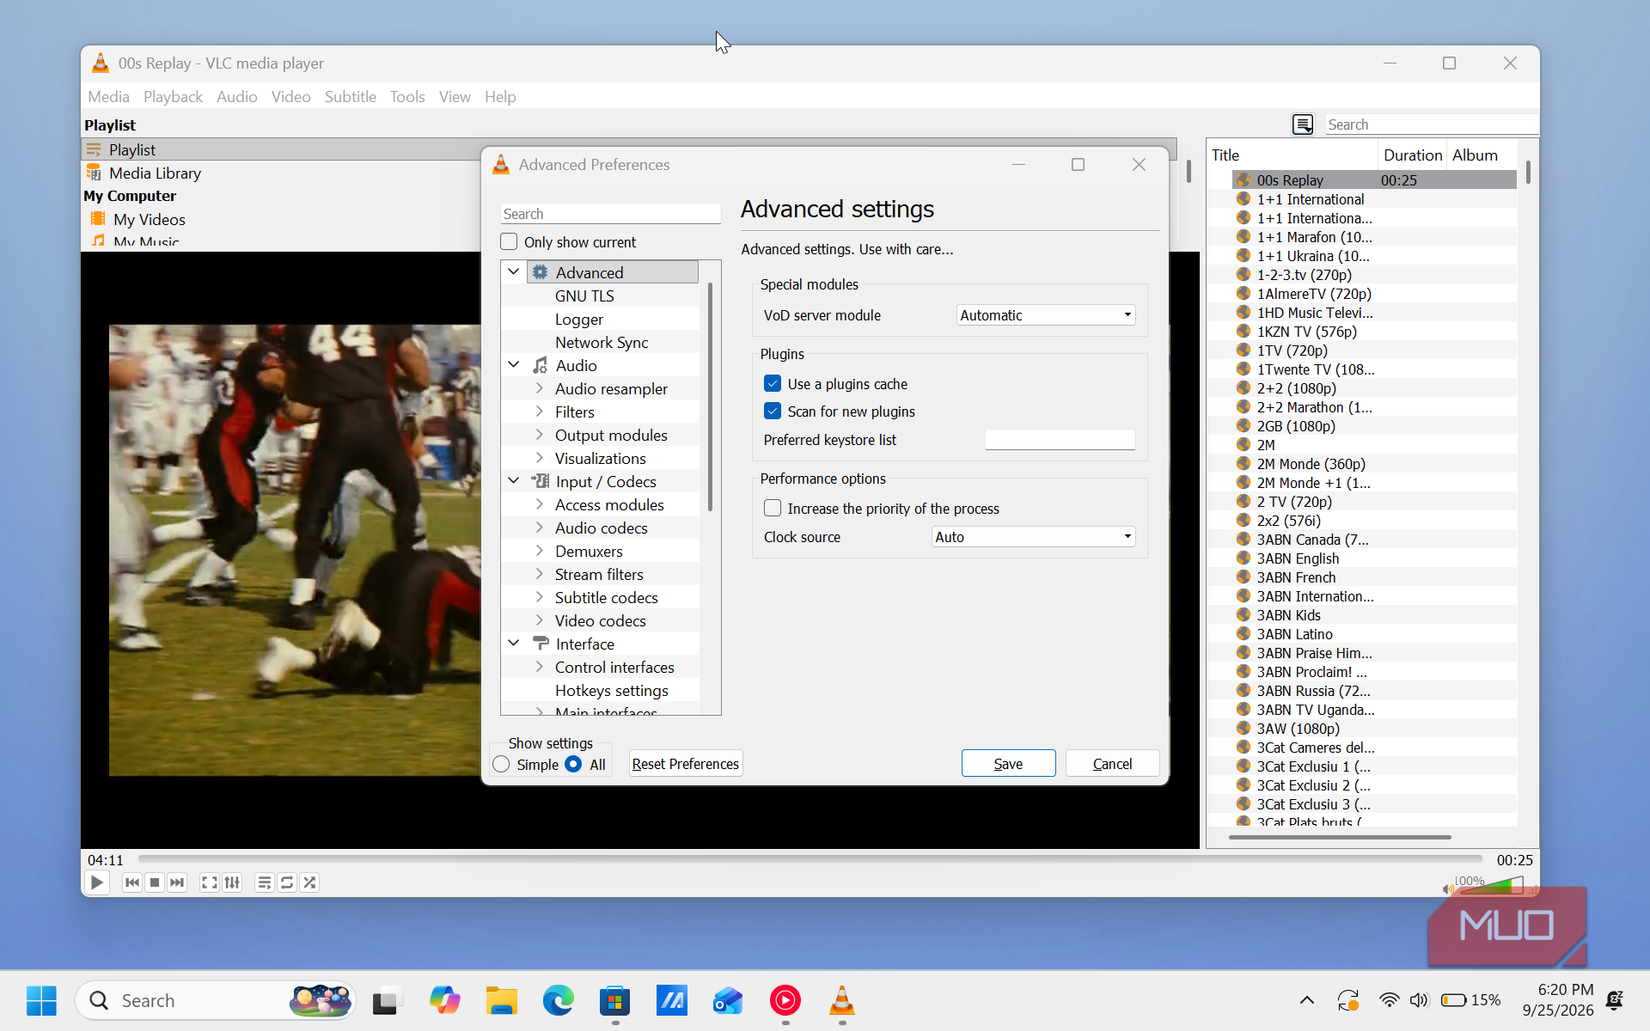This screenshot has width=1650, height=1031.
Task: Click the playback seek bar
Action: (810, 858)
